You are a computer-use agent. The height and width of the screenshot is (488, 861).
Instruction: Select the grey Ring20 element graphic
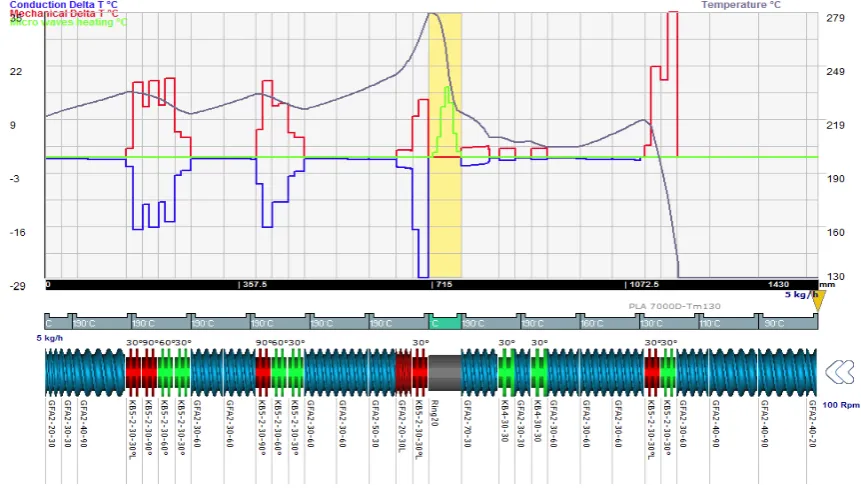[x=444, y=373]
